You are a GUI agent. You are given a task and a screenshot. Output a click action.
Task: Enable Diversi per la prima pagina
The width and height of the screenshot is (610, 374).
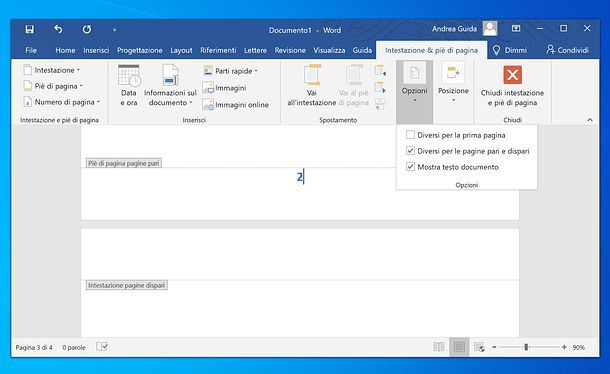click(x=410, y=135)
